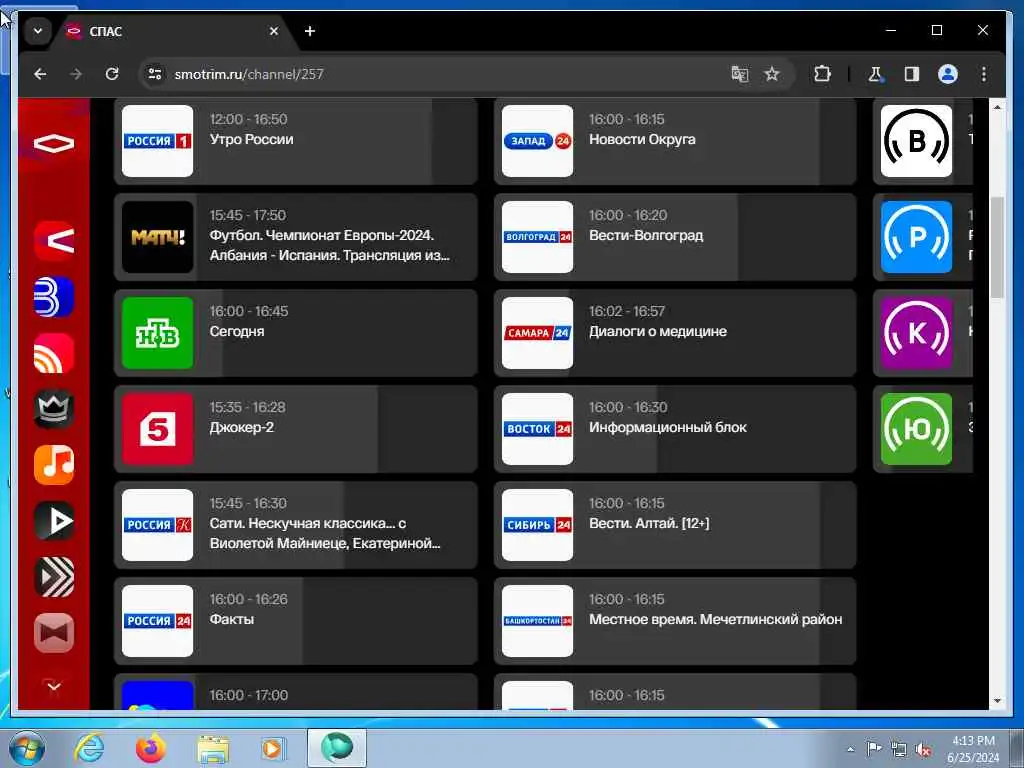The image size is (1024, 768).
Task: Select the Волгоград 24 channel logo
Action: click(537, 237)
